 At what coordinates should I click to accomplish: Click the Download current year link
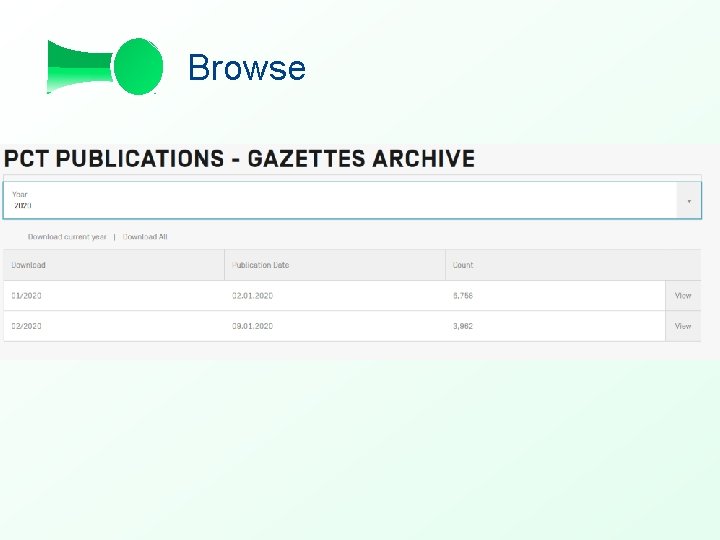67,237
